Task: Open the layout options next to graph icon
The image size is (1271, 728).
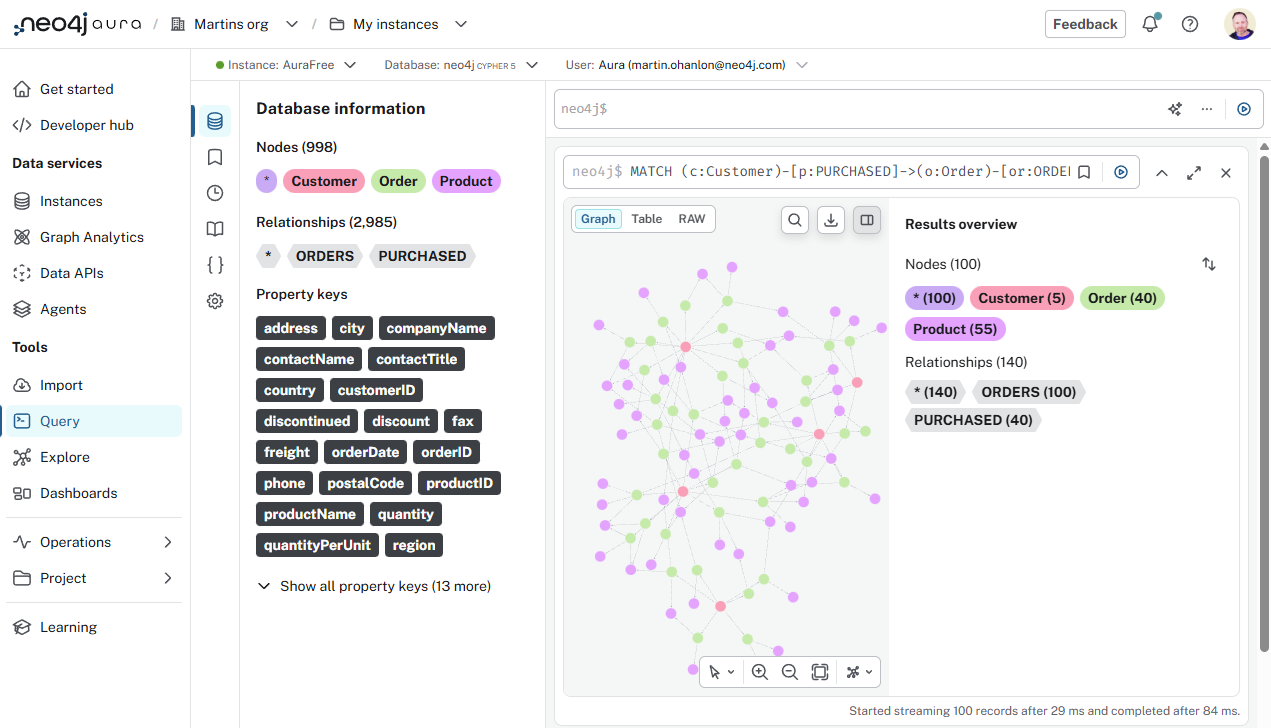Action: pos(857,671)
